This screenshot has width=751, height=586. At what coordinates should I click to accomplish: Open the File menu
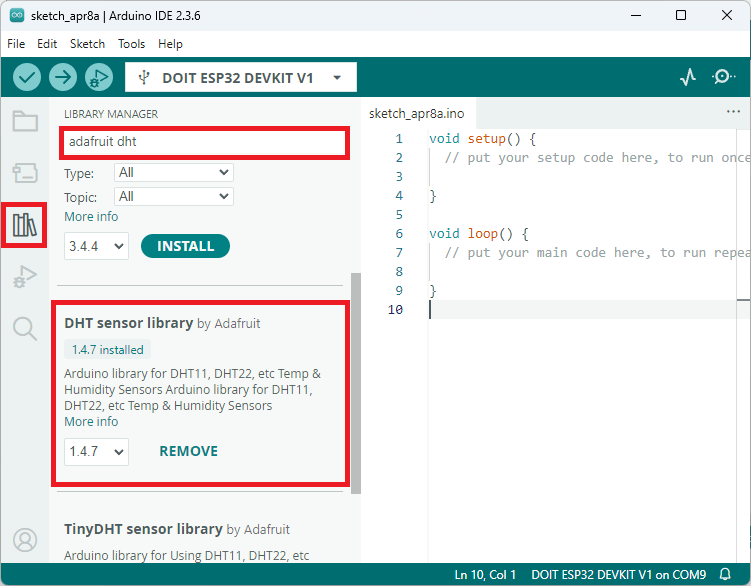click(16, 44)
